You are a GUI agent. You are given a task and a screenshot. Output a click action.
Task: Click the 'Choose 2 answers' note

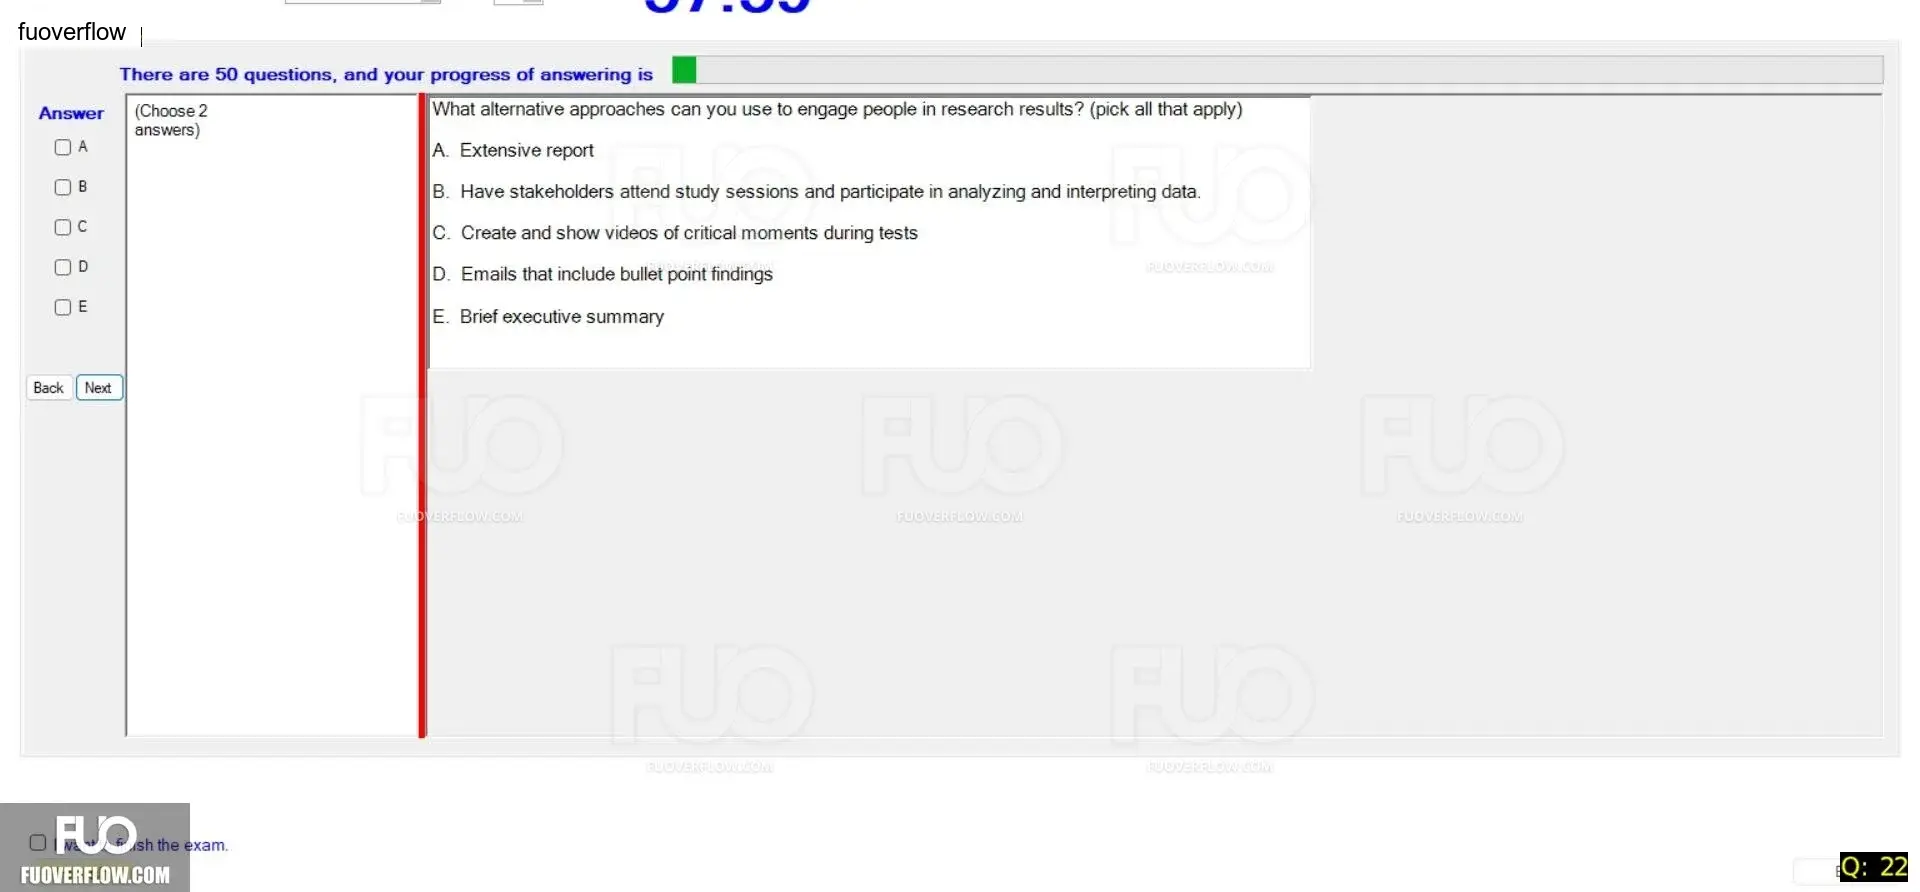pyautogui.click(x=171, y=120)
